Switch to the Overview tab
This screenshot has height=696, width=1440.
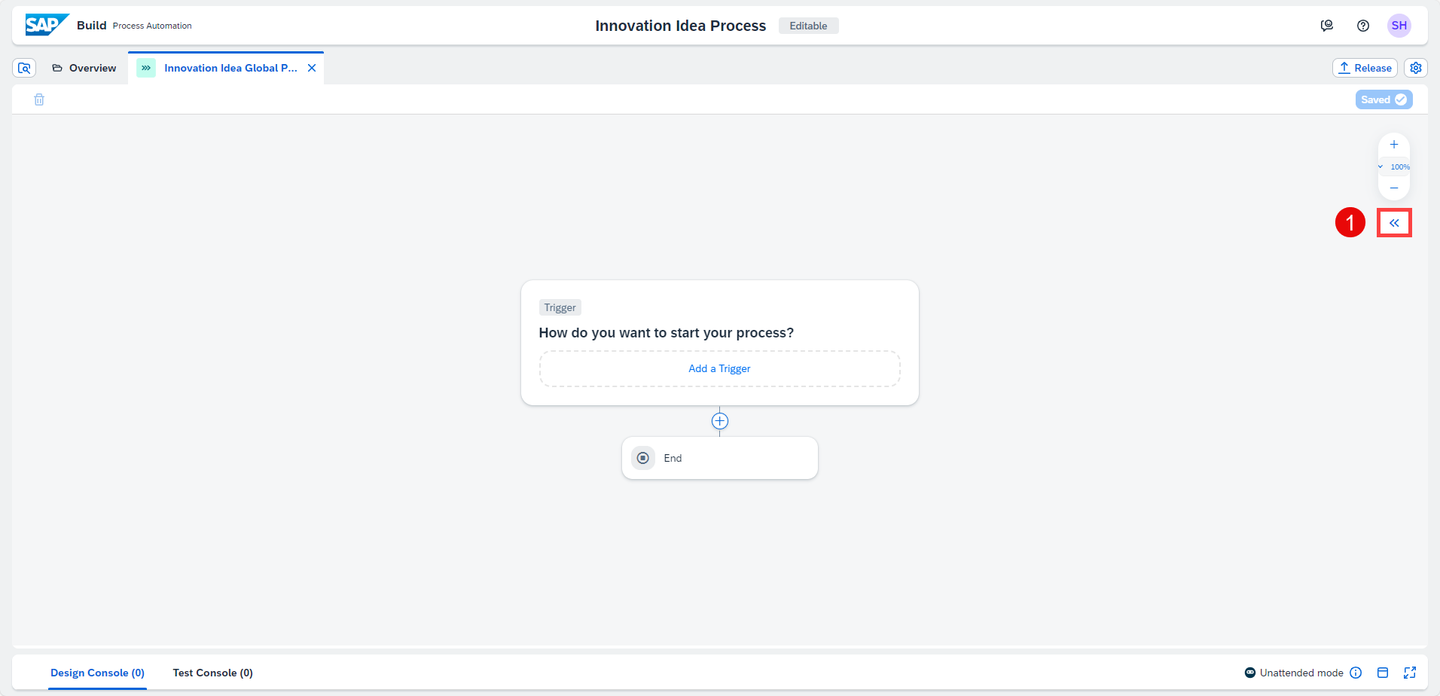coord(84,68)
